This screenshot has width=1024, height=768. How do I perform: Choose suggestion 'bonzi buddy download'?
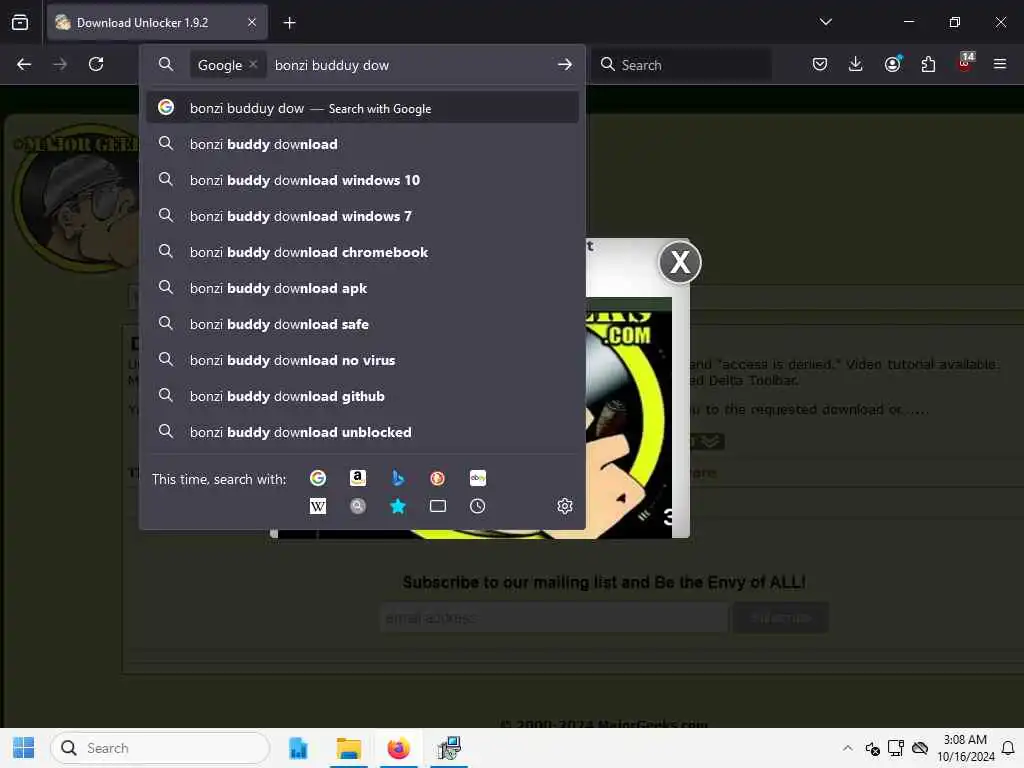(x=362, y=144)
